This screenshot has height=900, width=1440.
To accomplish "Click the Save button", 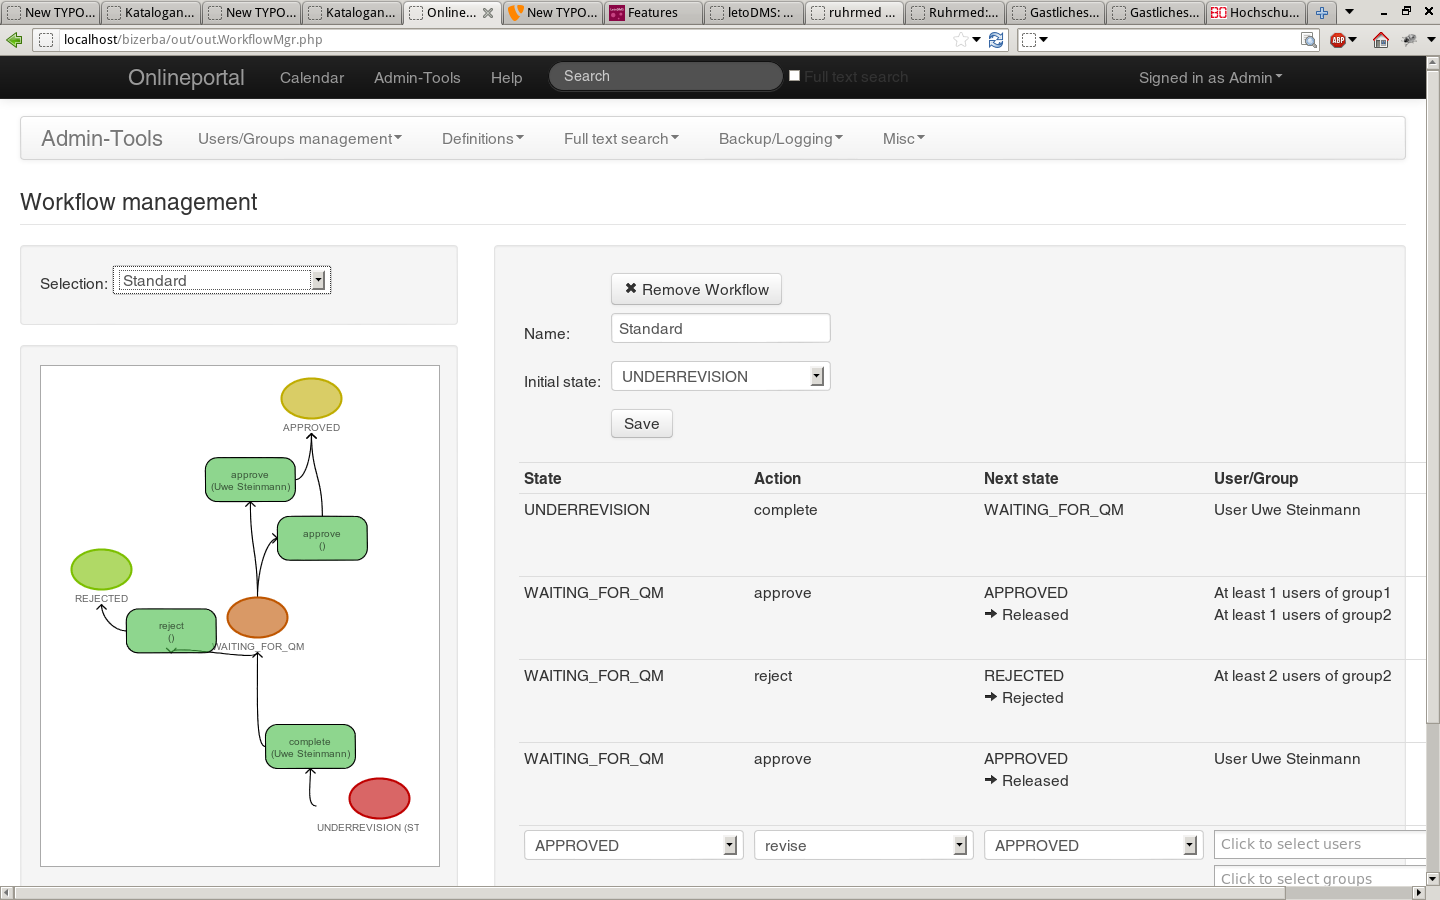I will coord(641,424).
